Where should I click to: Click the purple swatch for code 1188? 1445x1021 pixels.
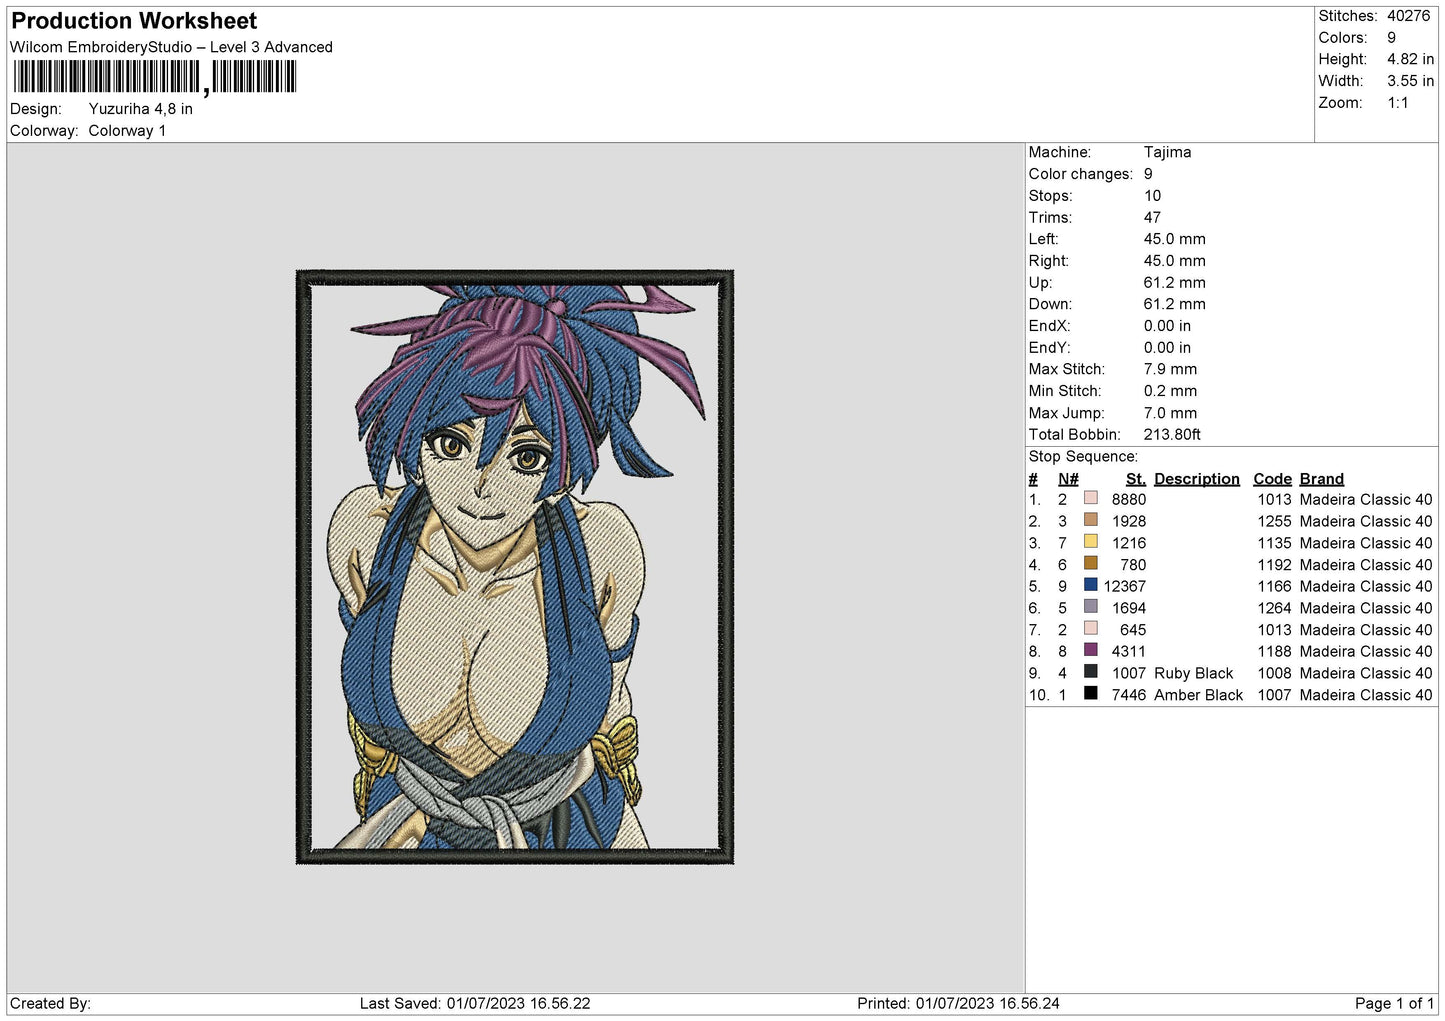1090,650
